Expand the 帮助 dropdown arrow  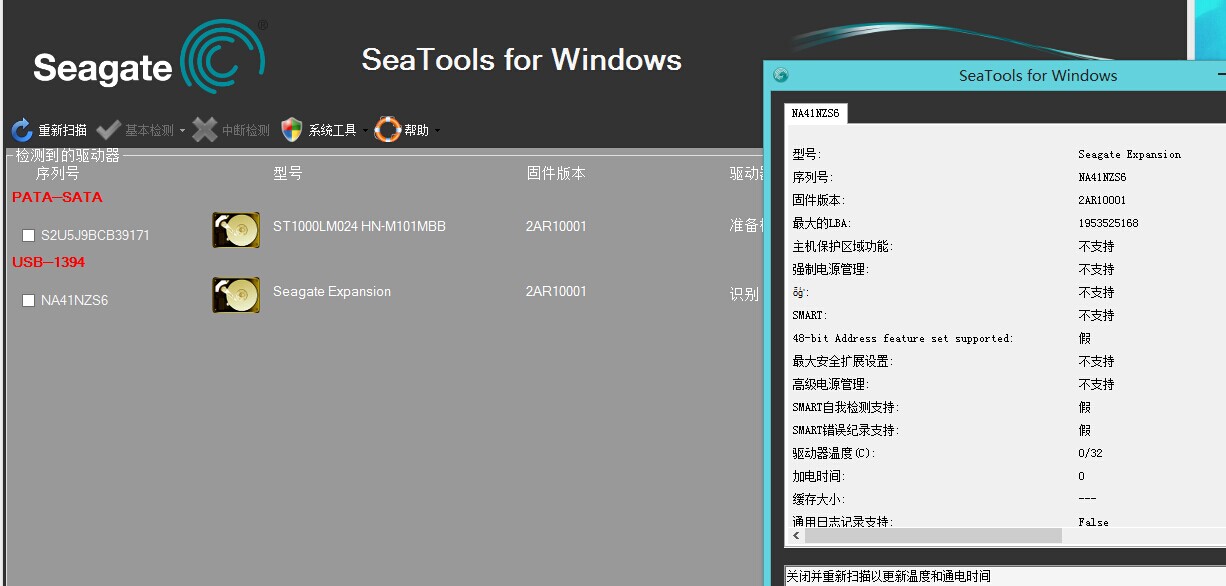(437, 131)
